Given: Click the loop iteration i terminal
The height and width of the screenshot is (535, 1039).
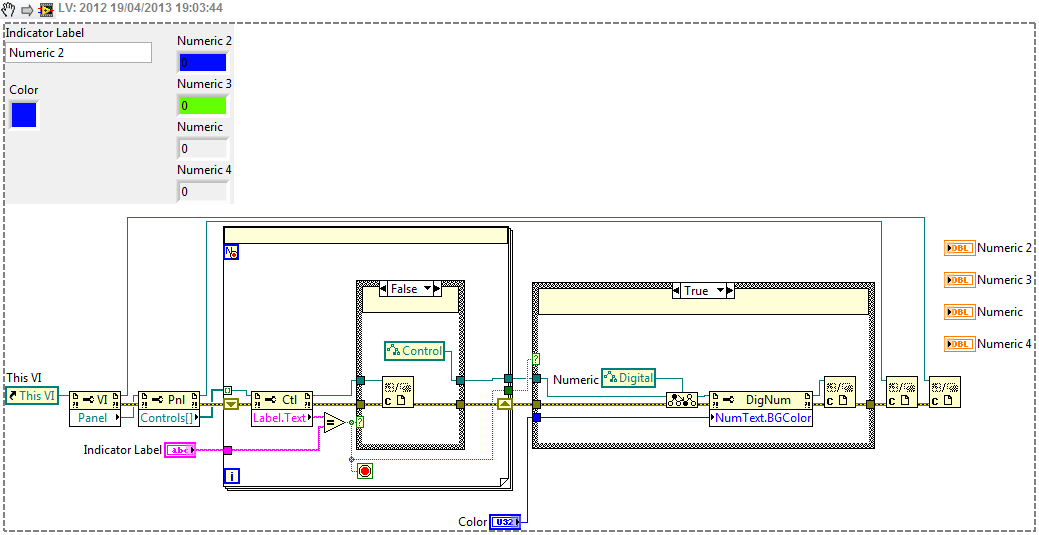Looking at the screenshot, I should point(233,475).
